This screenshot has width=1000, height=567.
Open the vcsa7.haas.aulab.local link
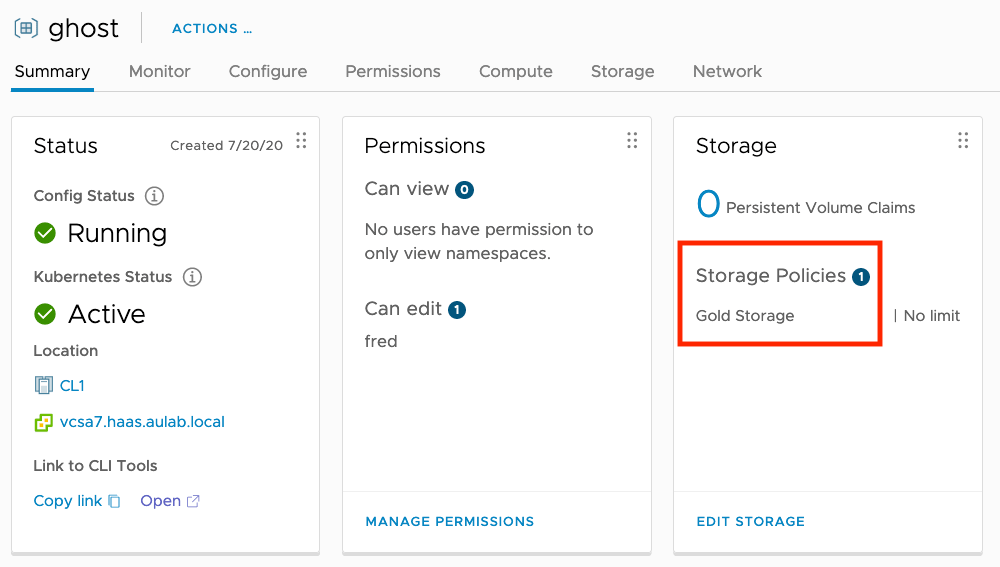pos(142,422)
